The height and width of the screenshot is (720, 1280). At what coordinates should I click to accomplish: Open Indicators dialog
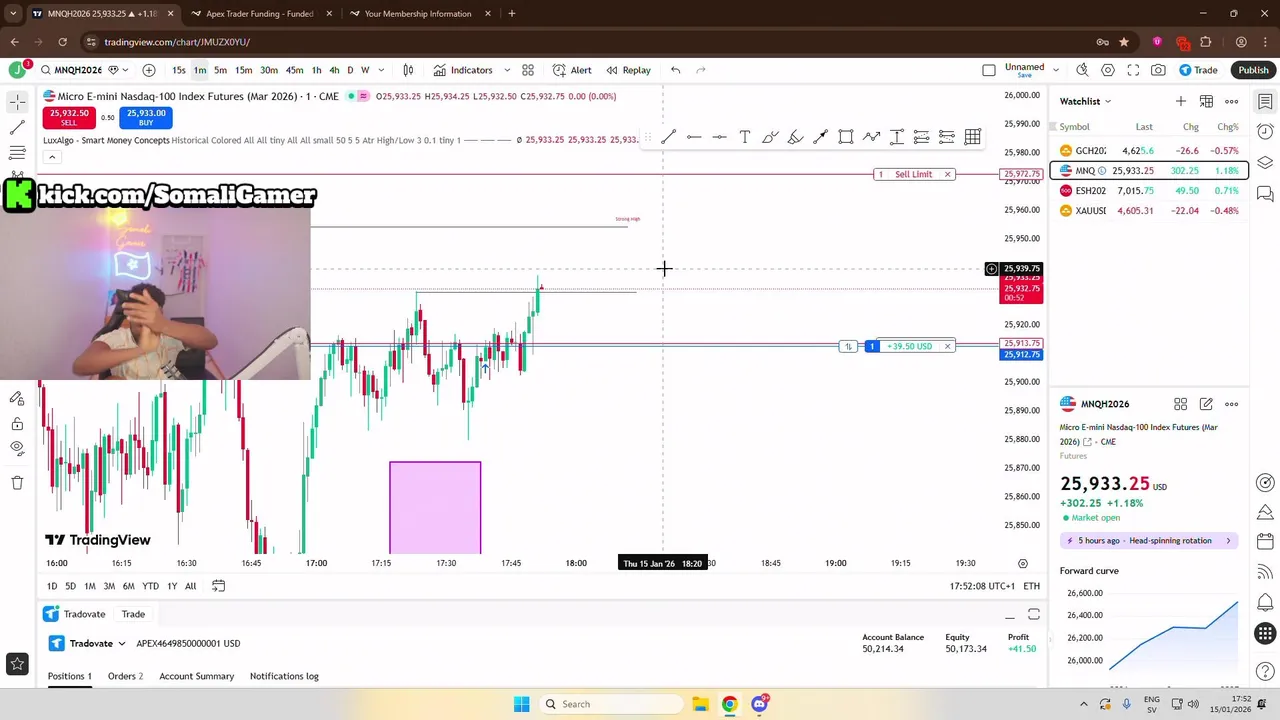(x=463, y=70)
